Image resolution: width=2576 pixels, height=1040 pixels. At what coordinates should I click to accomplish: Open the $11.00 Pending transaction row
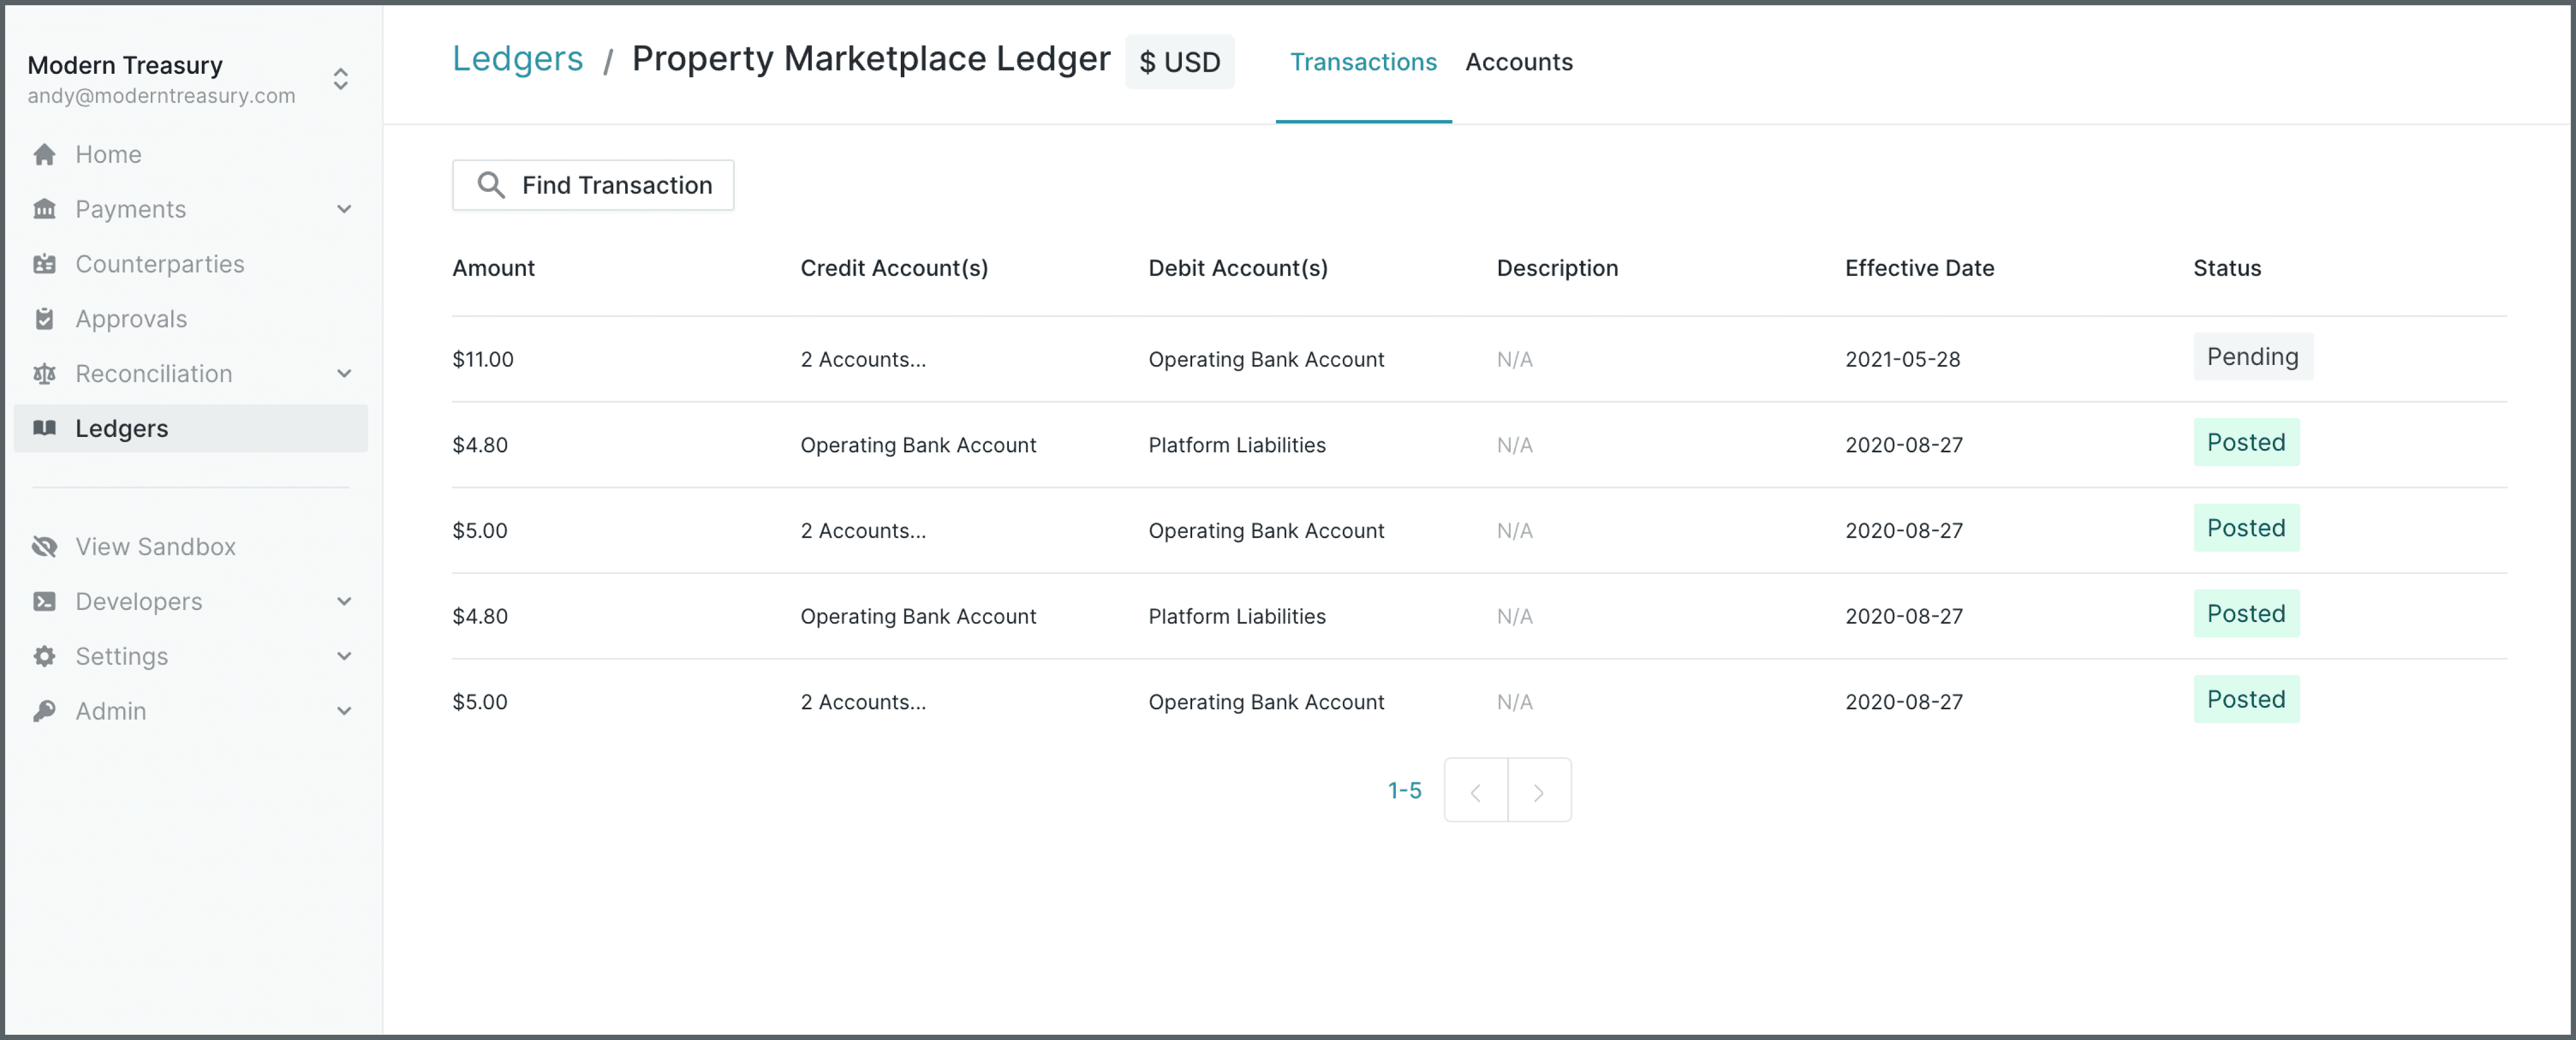click(1478, 359)
